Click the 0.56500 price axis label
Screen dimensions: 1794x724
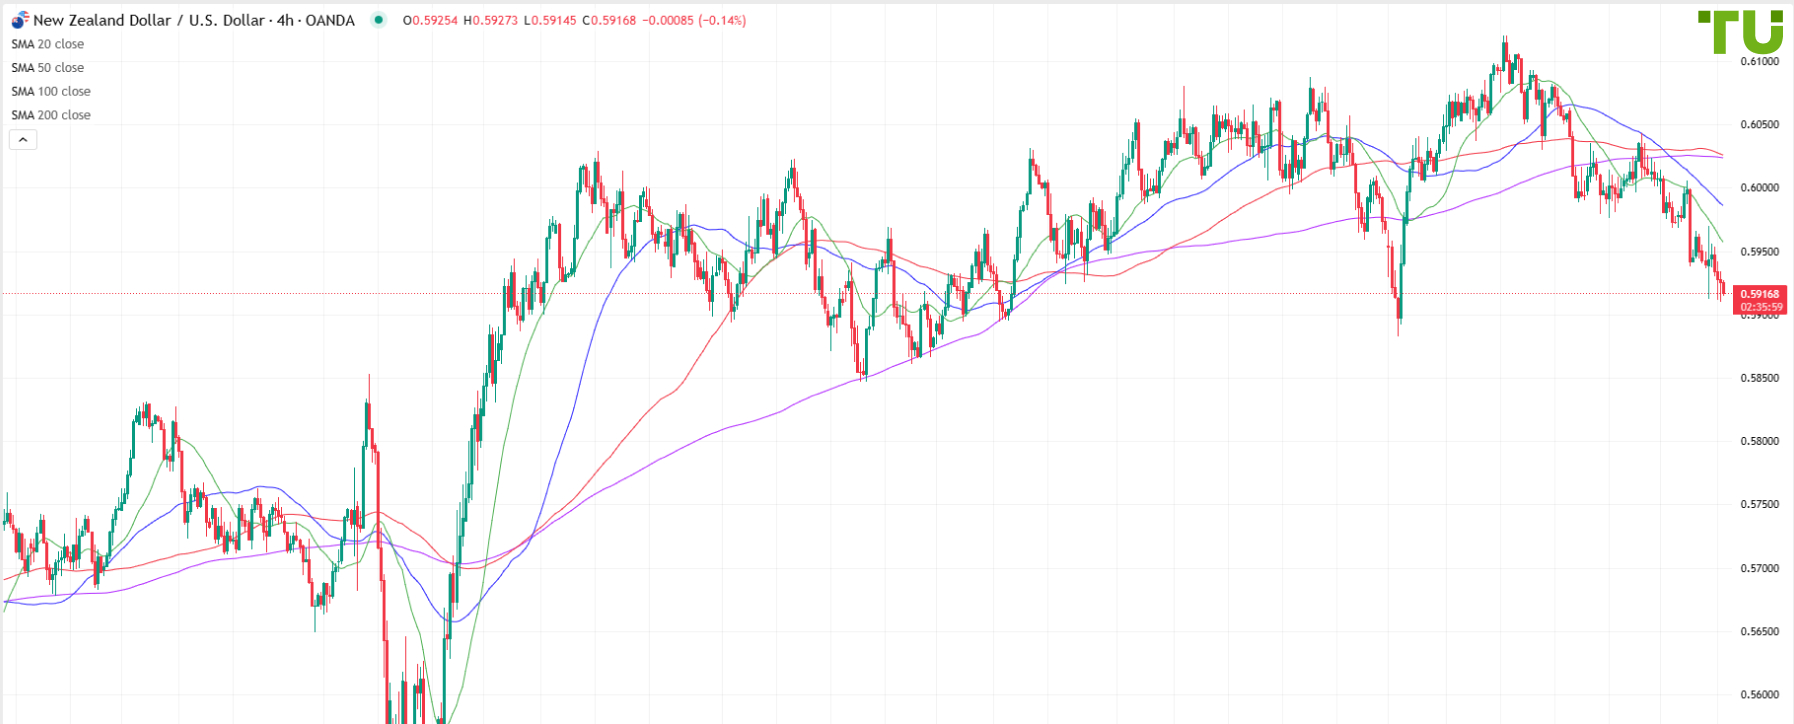1760,631
